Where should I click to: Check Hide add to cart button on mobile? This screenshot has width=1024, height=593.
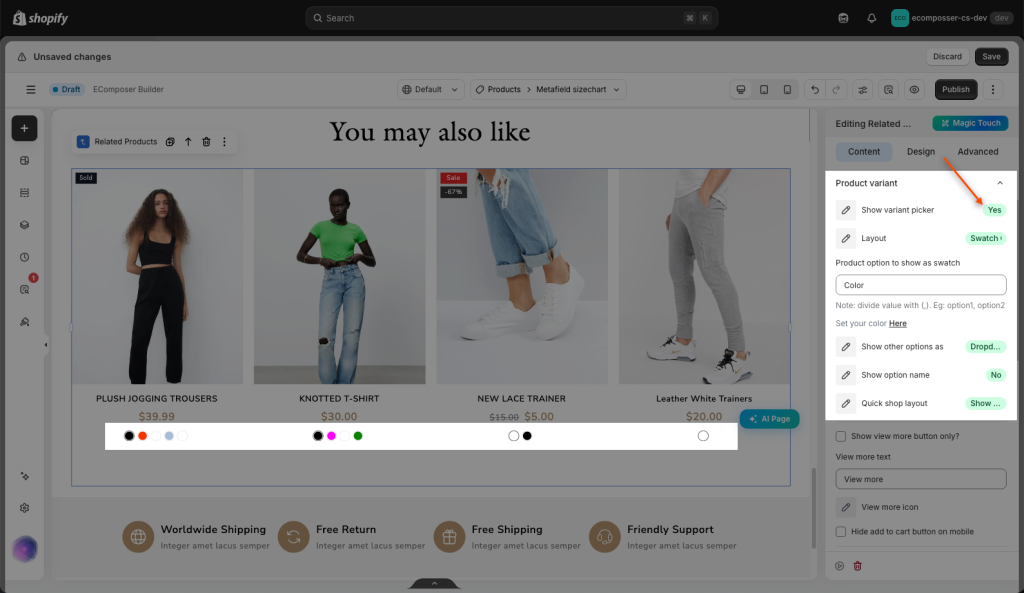pos(841,532)
